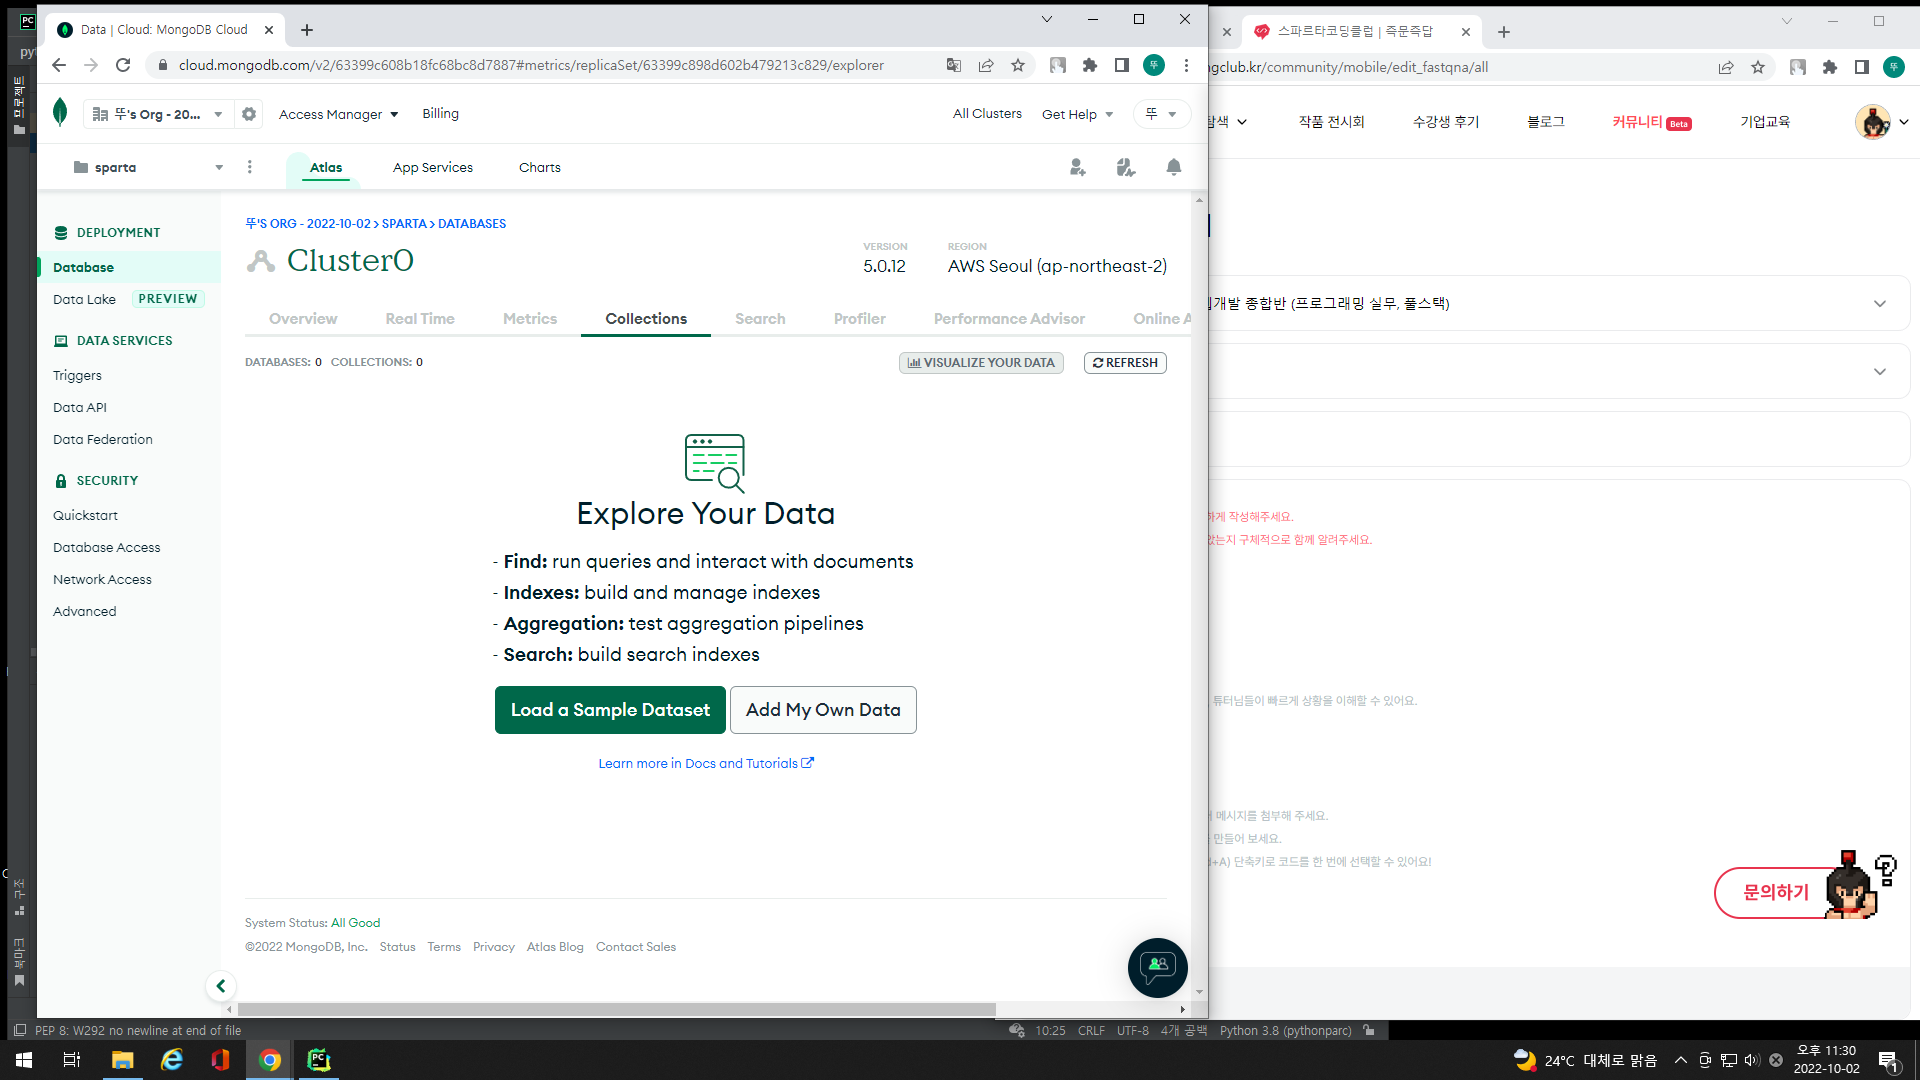Open organization settings gear icon

[x=249, y=114]
